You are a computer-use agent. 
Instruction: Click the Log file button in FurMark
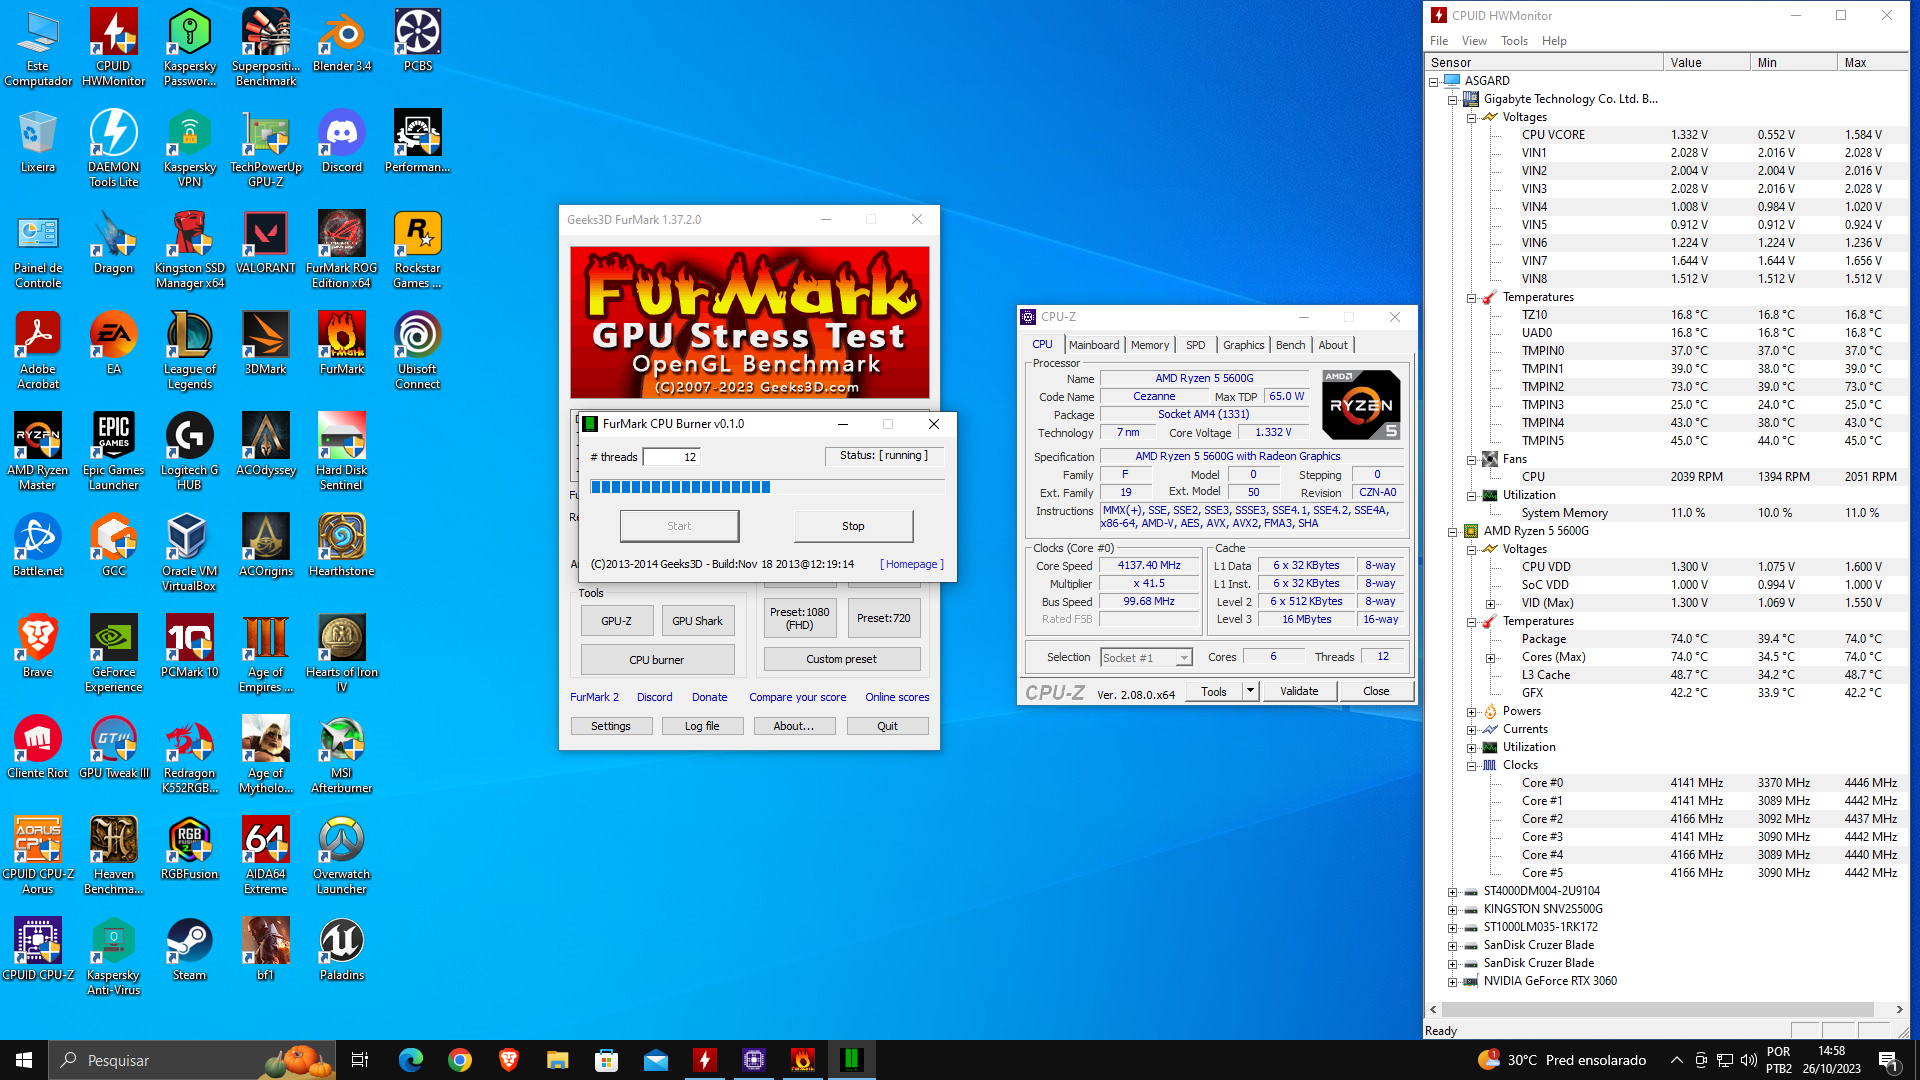click(x=702, y=726)
